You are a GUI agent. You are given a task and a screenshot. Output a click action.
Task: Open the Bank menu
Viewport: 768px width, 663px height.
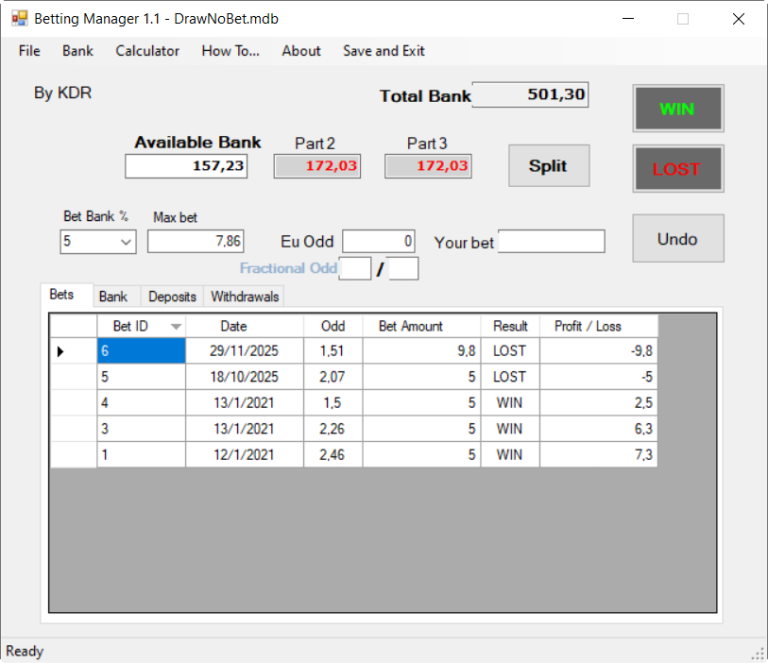[x=77, y=51]
